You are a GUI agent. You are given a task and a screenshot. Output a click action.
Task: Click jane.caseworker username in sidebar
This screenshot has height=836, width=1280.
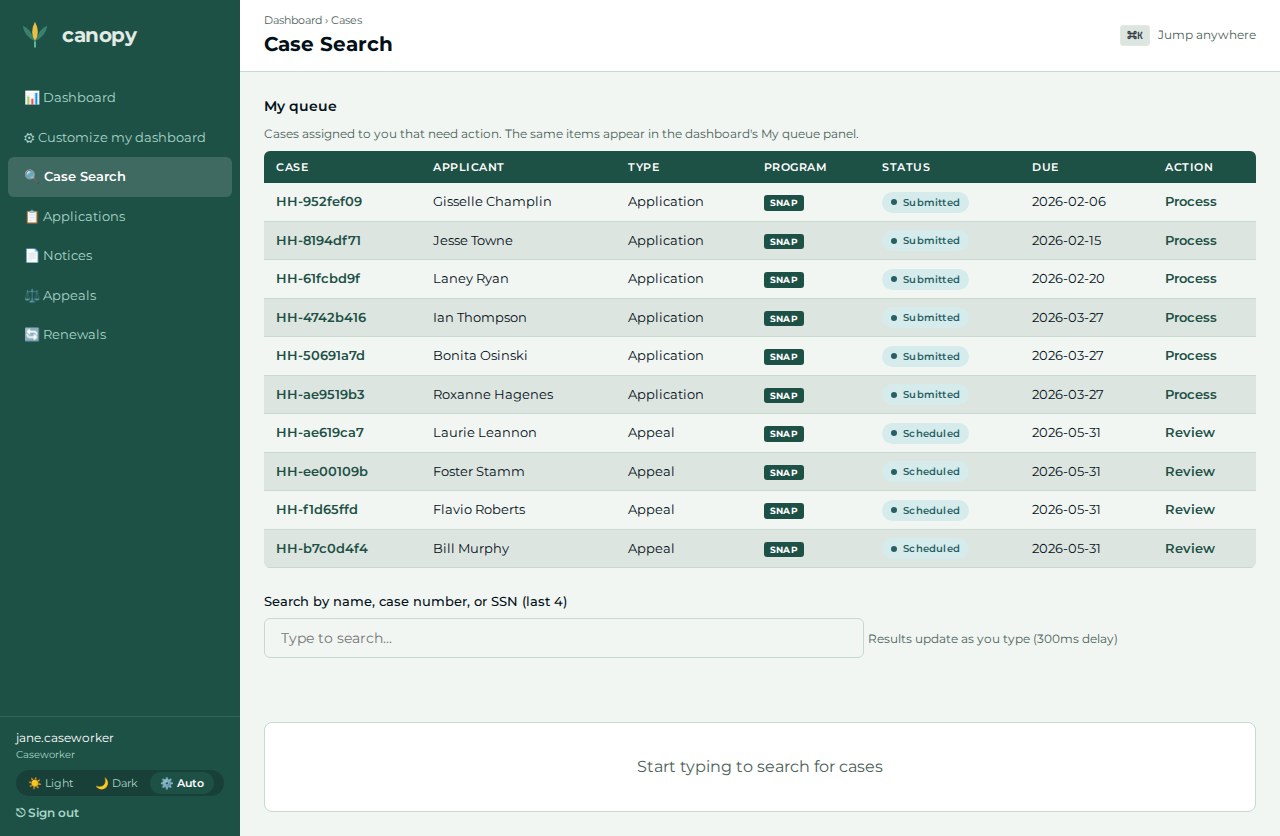[65, 738]
